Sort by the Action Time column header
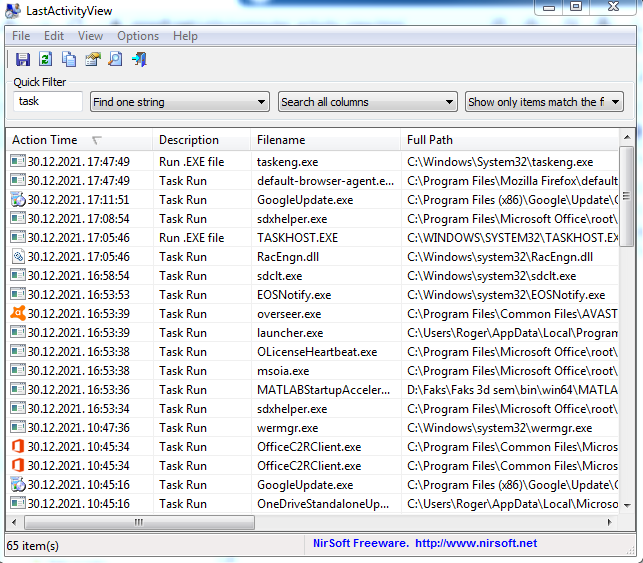Screen dimensions: 643x563 click(x=45, y=140)
